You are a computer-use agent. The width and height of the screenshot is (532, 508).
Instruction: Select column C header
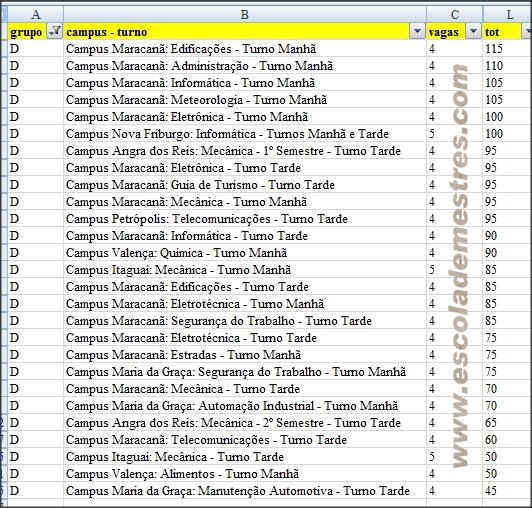coord(455,15)
